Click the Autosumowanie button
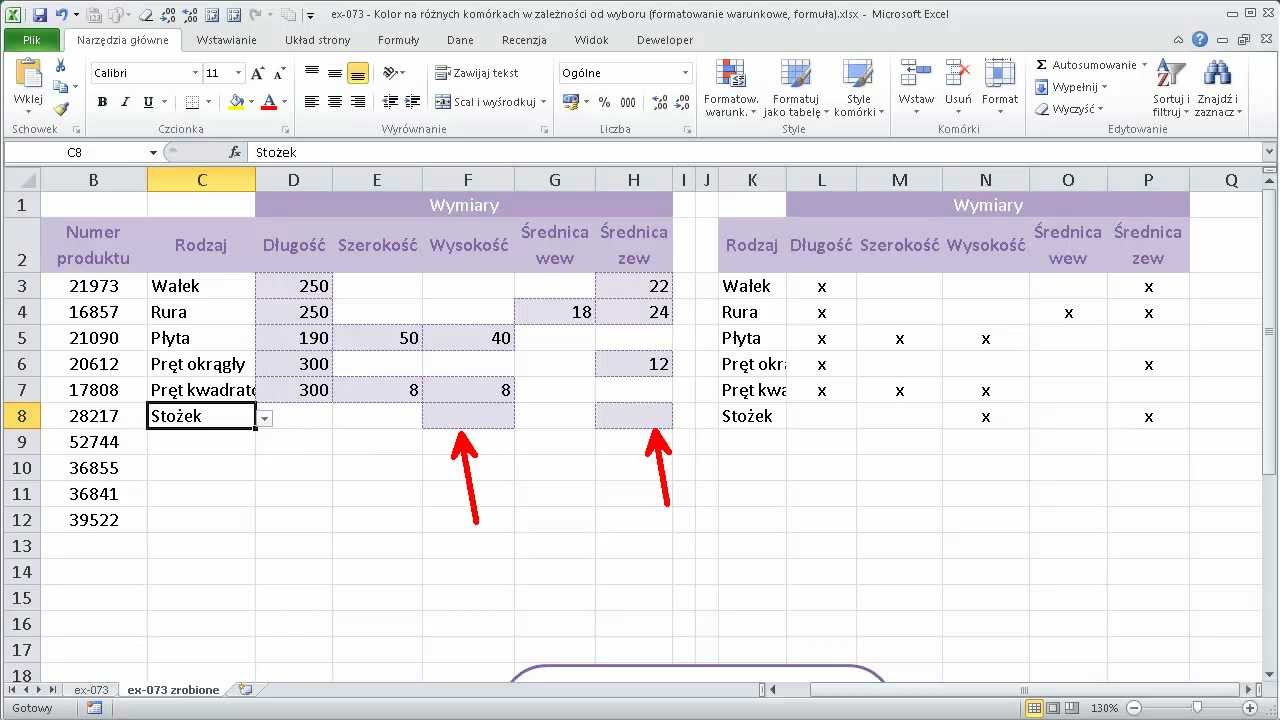 click(1091, 65)
